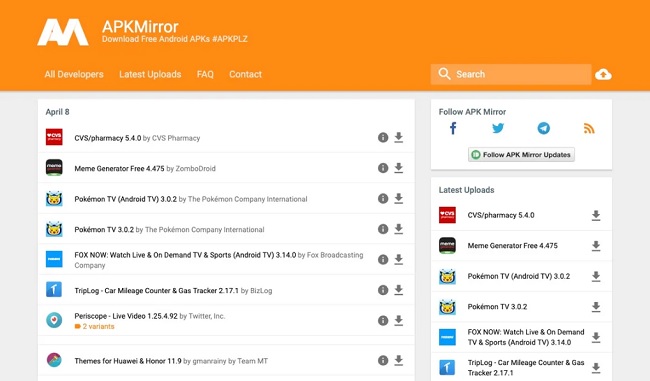Show info for CVS/pharmacy 5.4.0 in April 8 list
Image resolution: width=650 pixels, height=381 pixels.
(383, 138)
